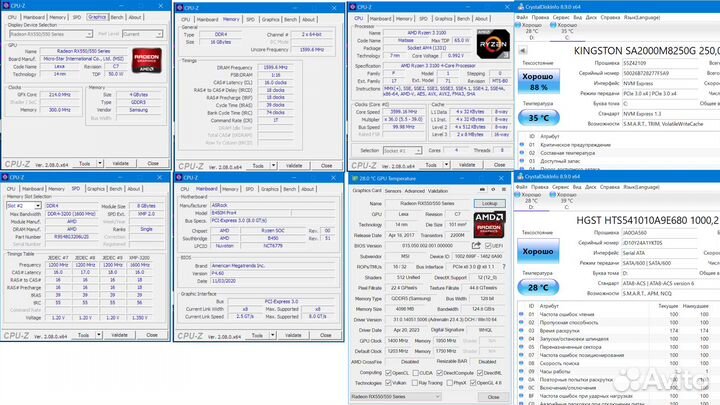
Task: Click the Lookup button in GPU-Z
Action: (489, 203)
